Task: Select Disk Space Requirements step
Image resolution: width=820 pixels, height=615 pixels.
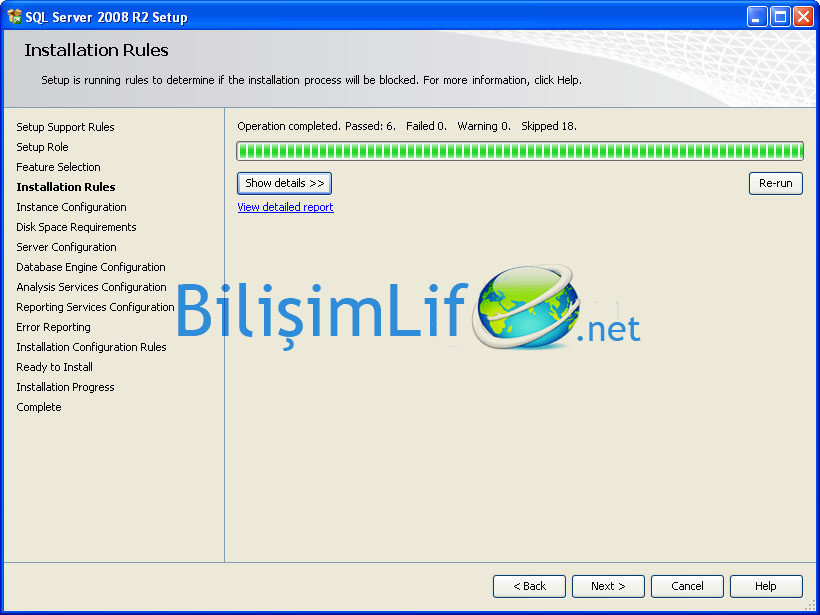Action: [x=76, y=227]
